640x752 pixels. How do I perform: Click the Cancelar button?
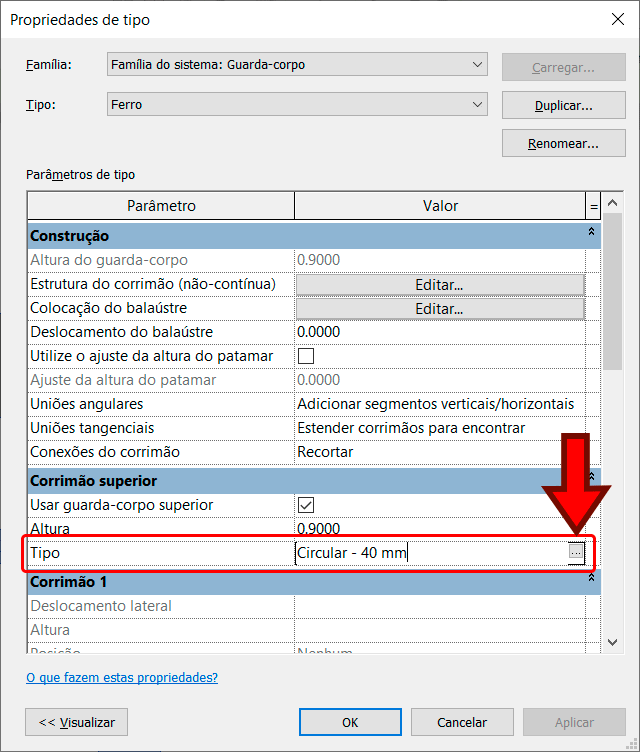pyautogui.click(x=462, y=722)
